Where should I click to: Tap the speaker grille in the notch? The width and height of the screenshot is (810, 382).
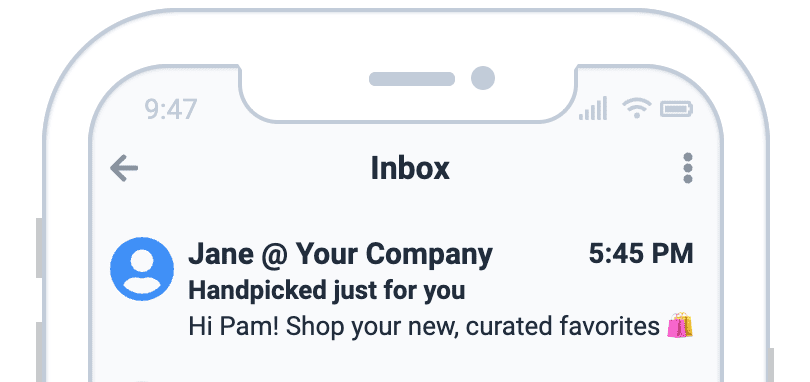[x=412, y=79]
